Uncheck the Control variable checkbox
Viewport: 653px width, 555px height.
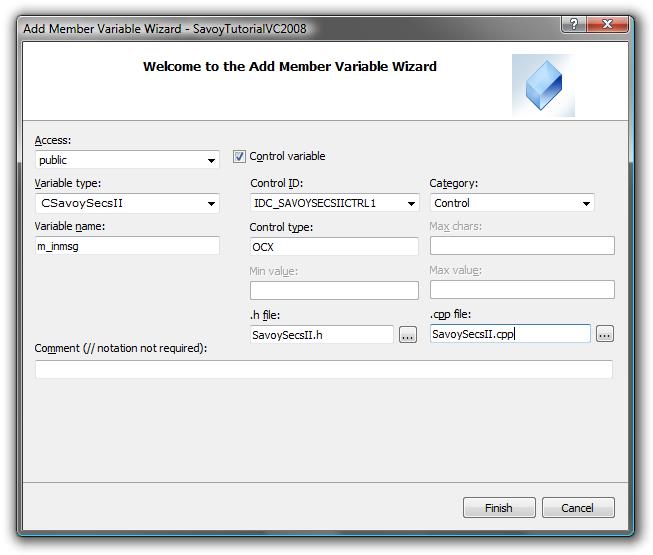click(240, 157)
